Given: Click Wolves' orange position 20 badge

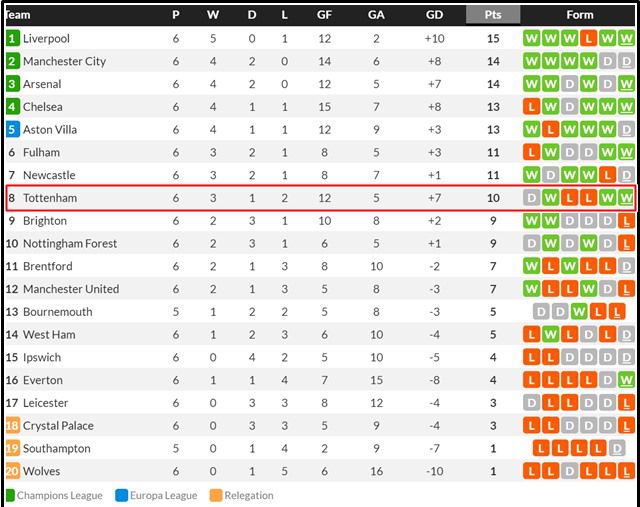Looking at the screenshot, I should pyautogui.click(x=12, y=471).
